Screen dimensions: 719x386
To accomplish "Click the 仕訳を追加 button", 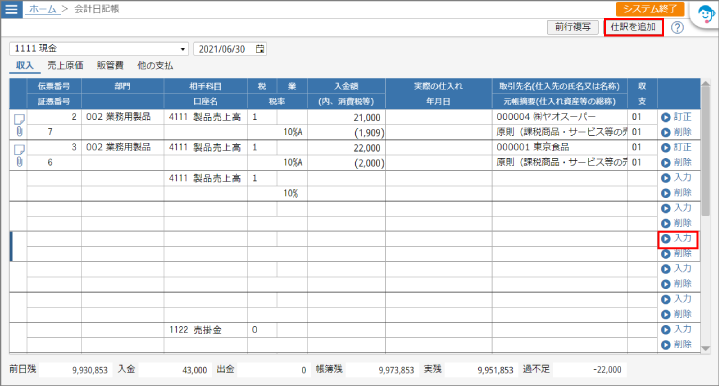I will tap(633, 27).
